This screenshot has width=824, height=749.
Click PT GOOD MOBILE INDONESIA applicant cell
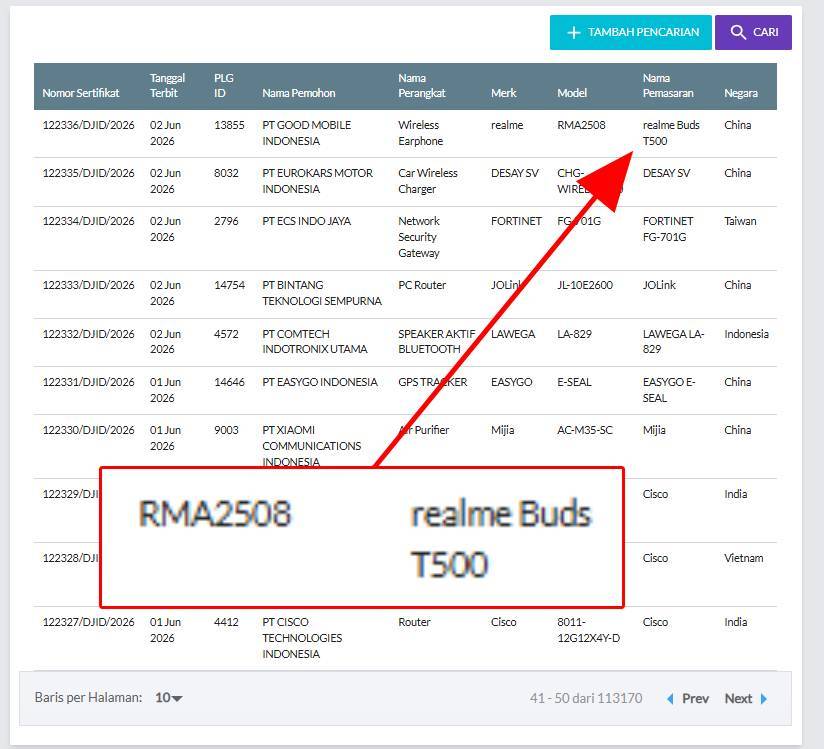click(306, 133)
